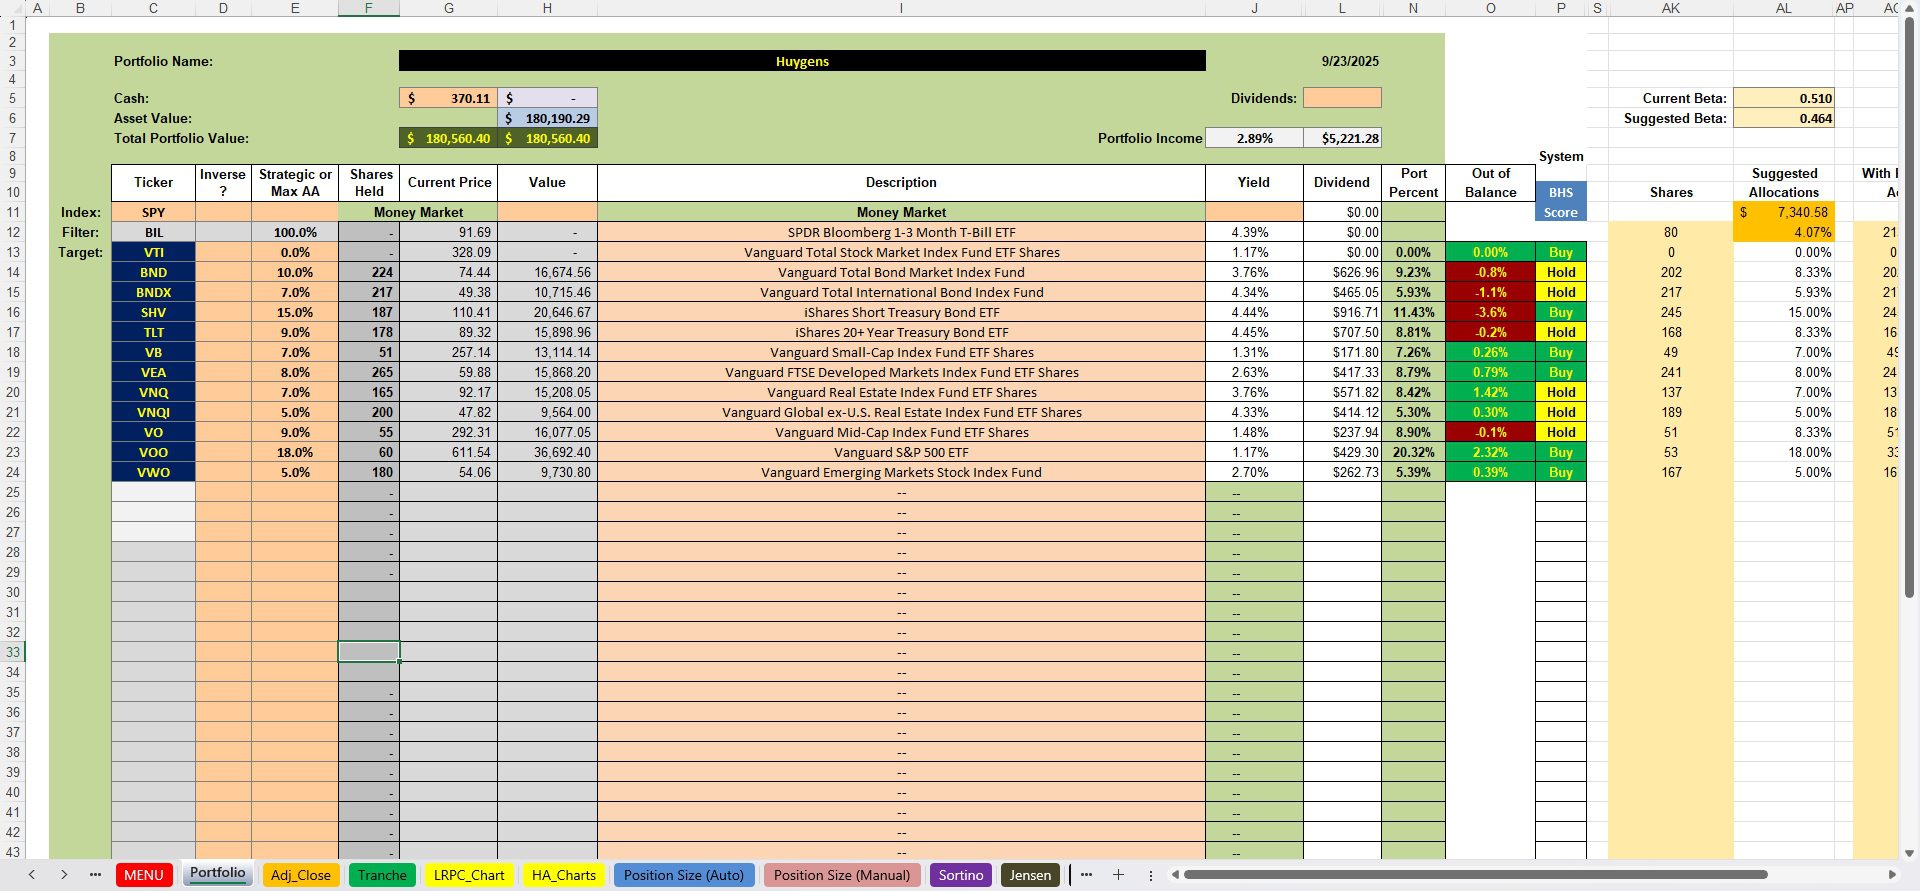The image size is (1920, 891).
Task: Add a new sheet with the plus icon
Action: coord(1118,875)
